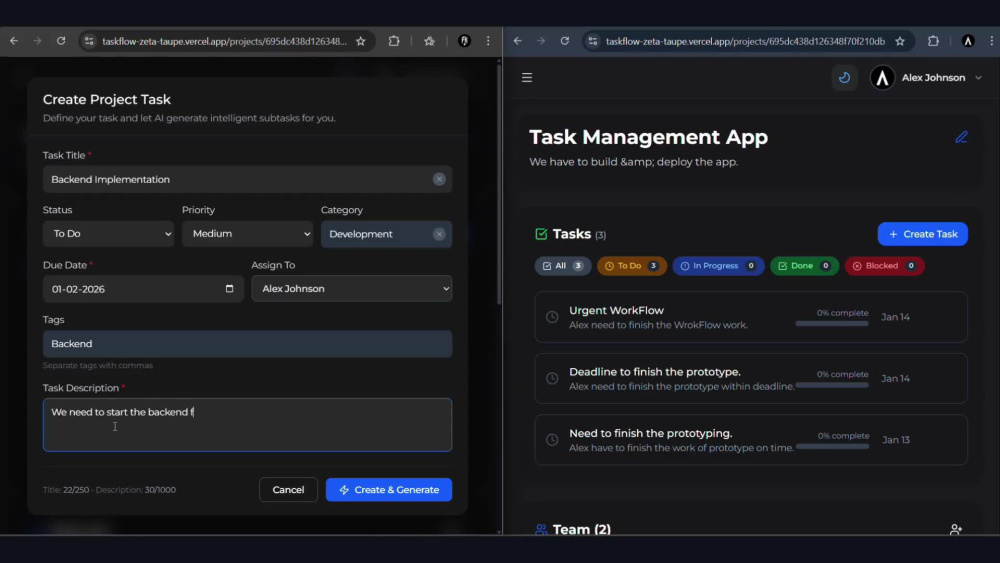Click the Due Date field 01-02-2026
The image size is (1000, 563).
coord(143,289)
